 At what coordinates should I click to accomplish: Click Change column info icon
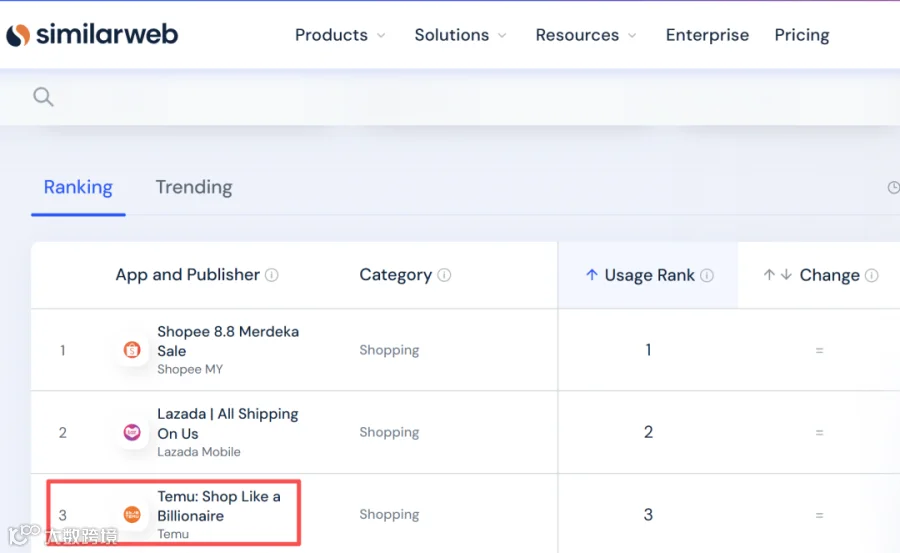coord(871,276)
